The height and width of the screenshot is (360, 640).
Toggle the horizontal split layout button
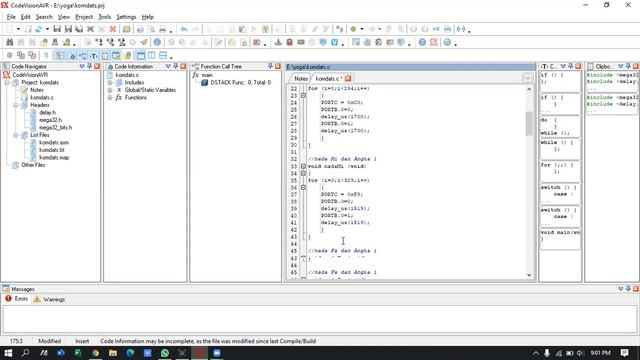(163, 56)
